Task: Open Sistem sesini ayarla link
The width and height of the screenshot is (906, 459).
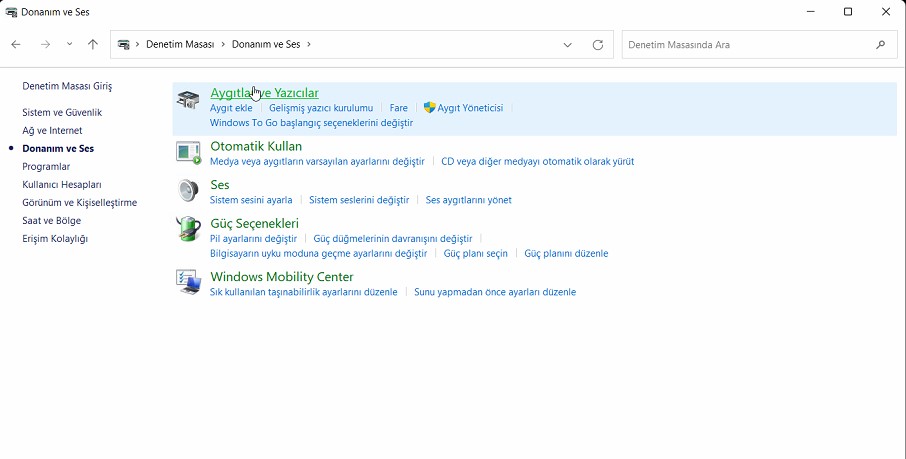Action: 251,200
